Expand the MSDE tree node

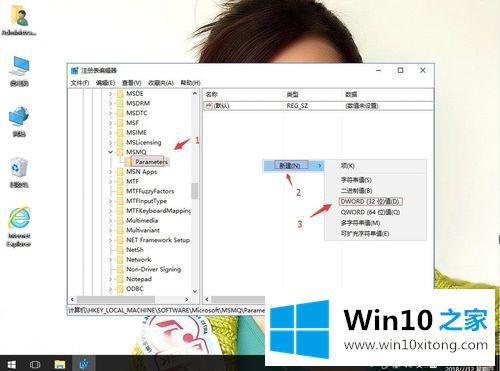coord(110,94)
